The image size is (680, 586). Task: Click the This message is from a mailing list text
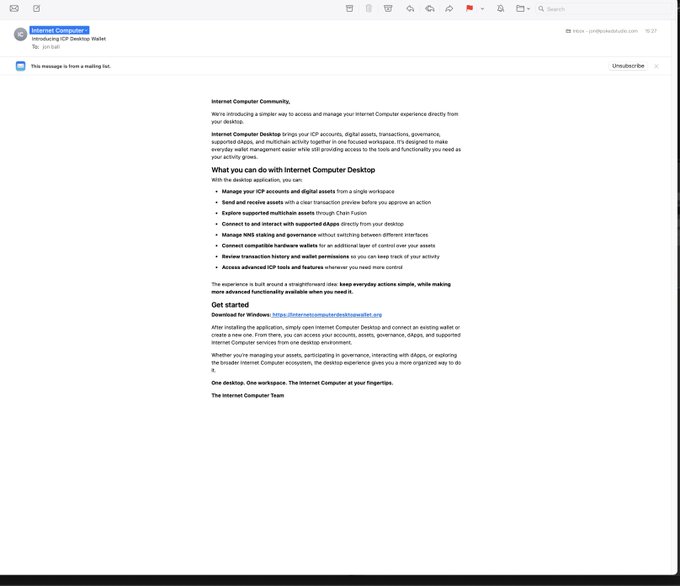[x=71, y=66]
